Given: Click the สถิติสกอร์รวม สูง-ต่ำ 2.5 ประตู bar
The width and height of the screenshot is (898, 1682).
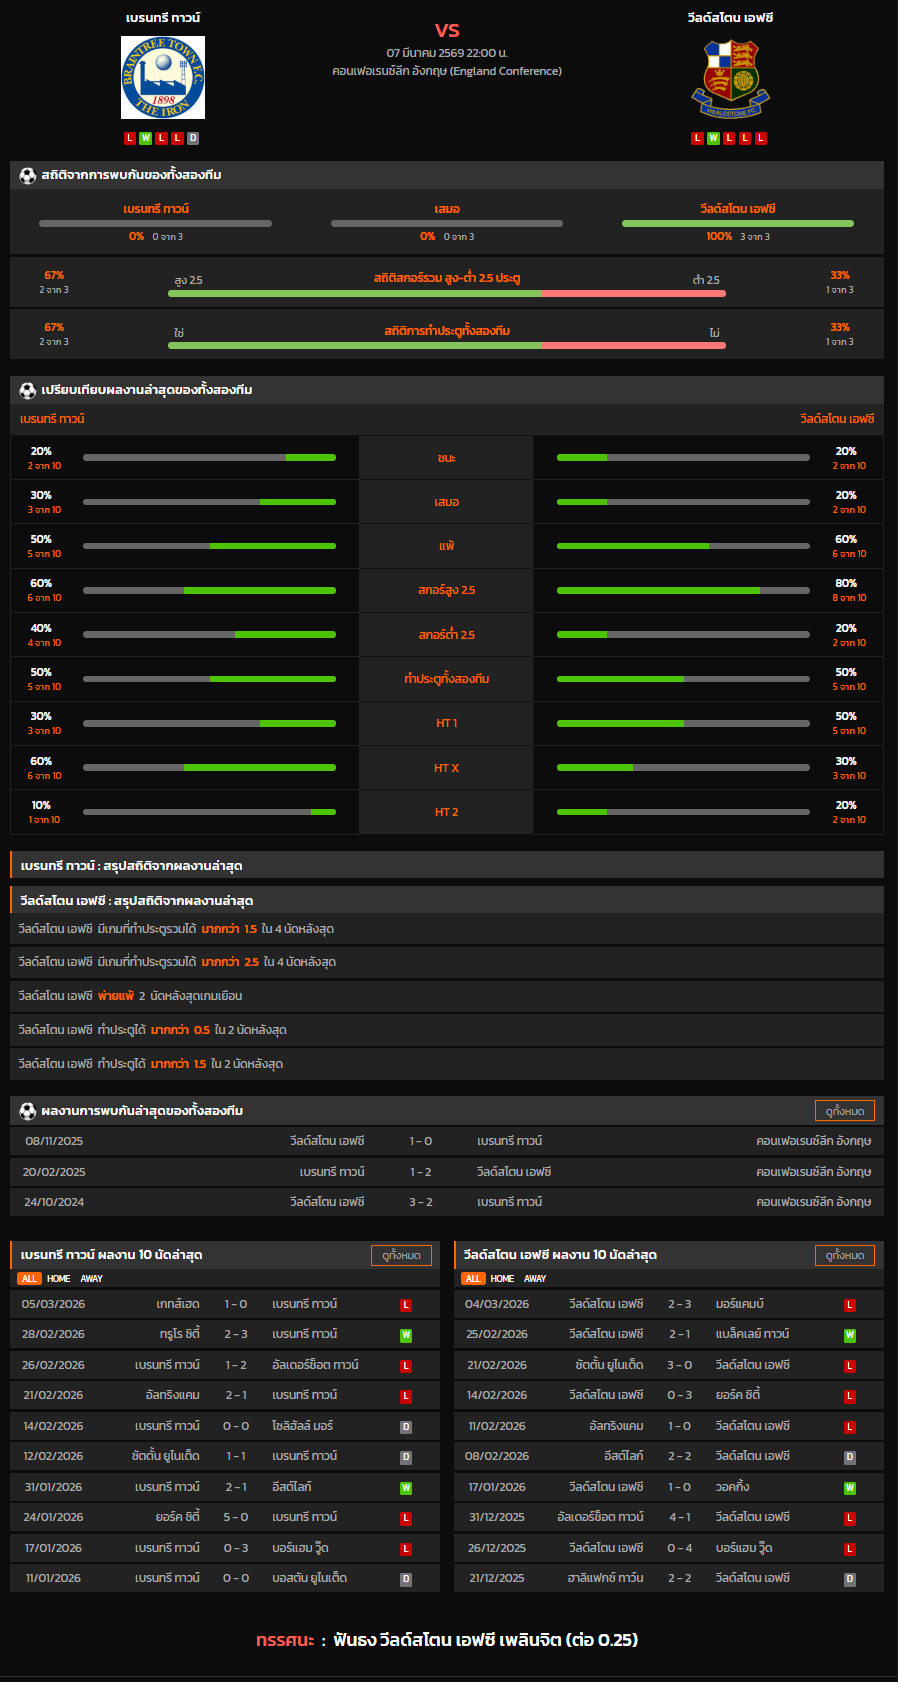Looking at the screenshot, I should 447,293.
